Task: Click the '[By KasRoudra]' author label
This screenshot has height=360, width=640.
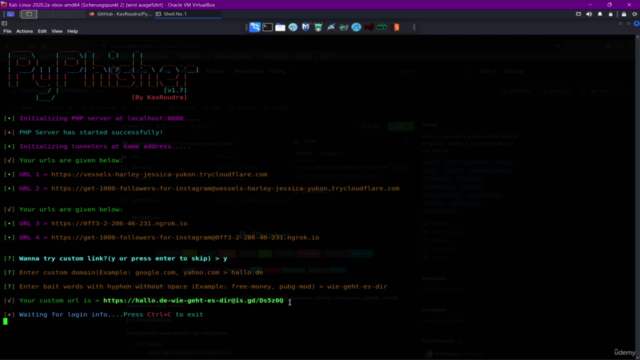Action: pyautogui.click(x=159, y=98)
